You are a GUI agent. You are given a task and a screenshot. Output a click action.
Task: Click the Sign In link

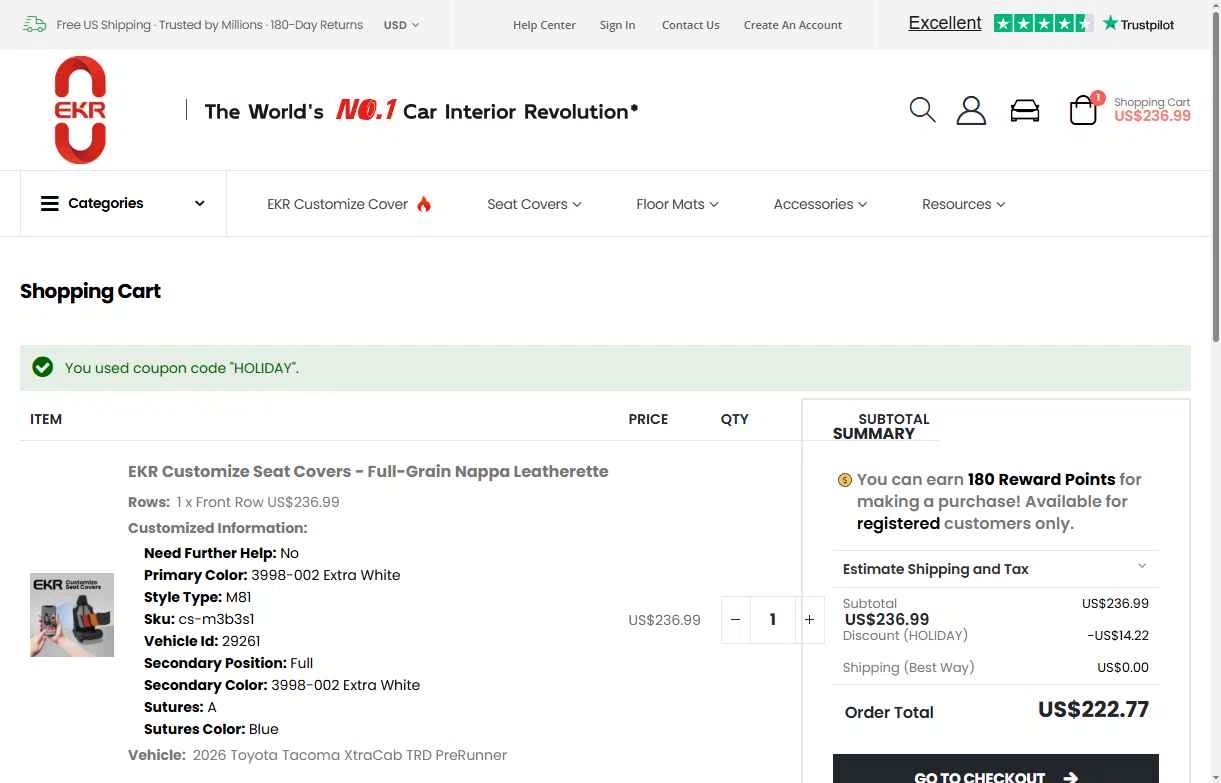[617, 25]
